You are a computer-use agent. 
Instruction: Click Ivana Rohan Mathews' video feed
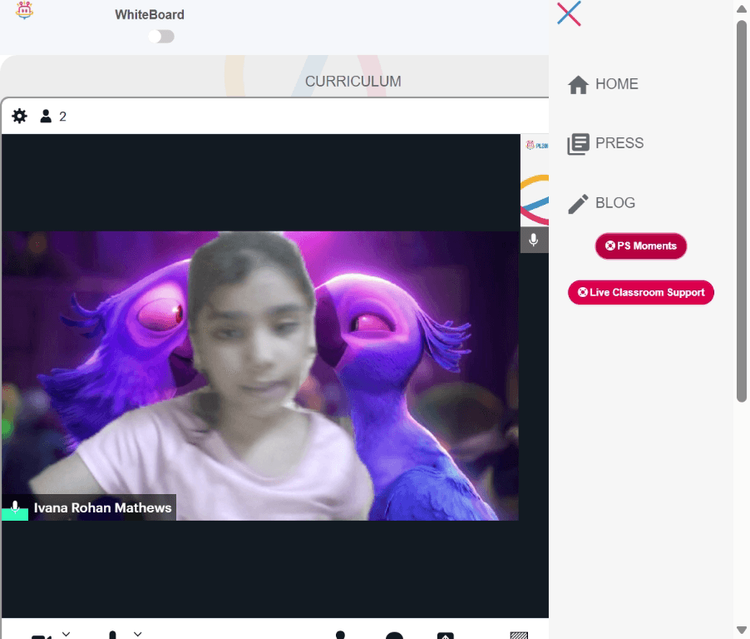coord(260,375)
